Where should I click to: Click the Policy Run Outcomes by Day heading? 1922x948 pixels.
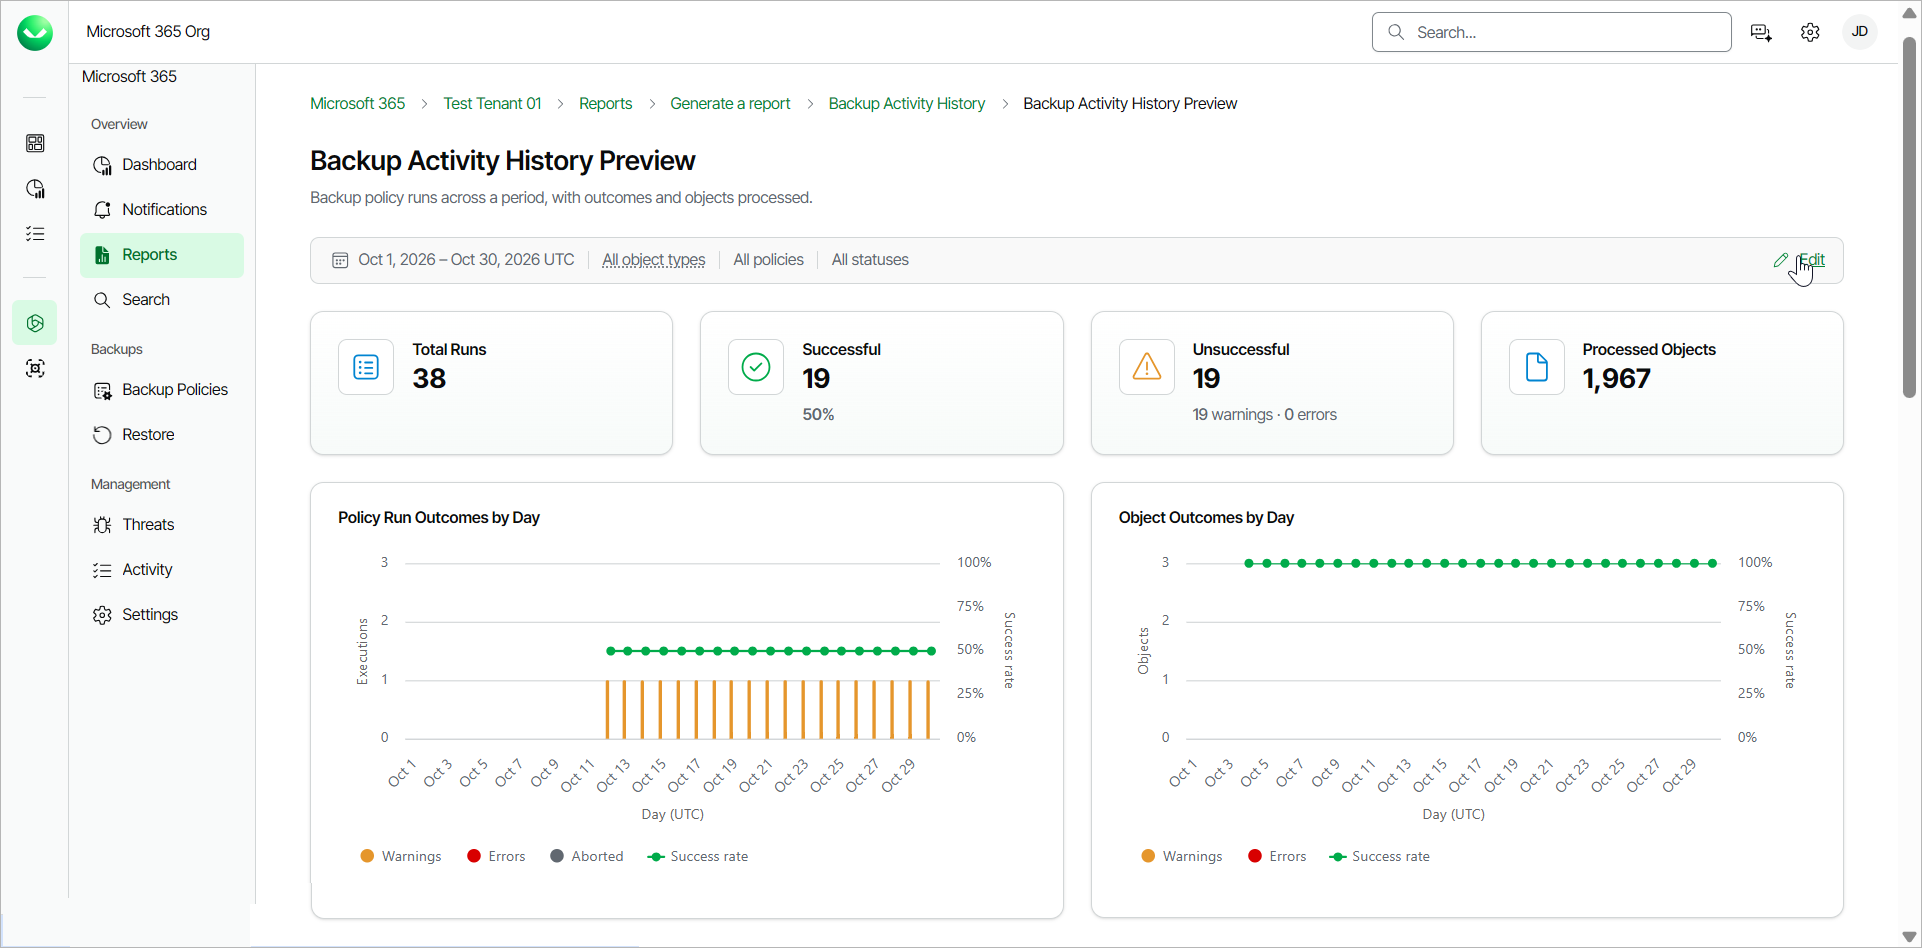coord(439,518)
